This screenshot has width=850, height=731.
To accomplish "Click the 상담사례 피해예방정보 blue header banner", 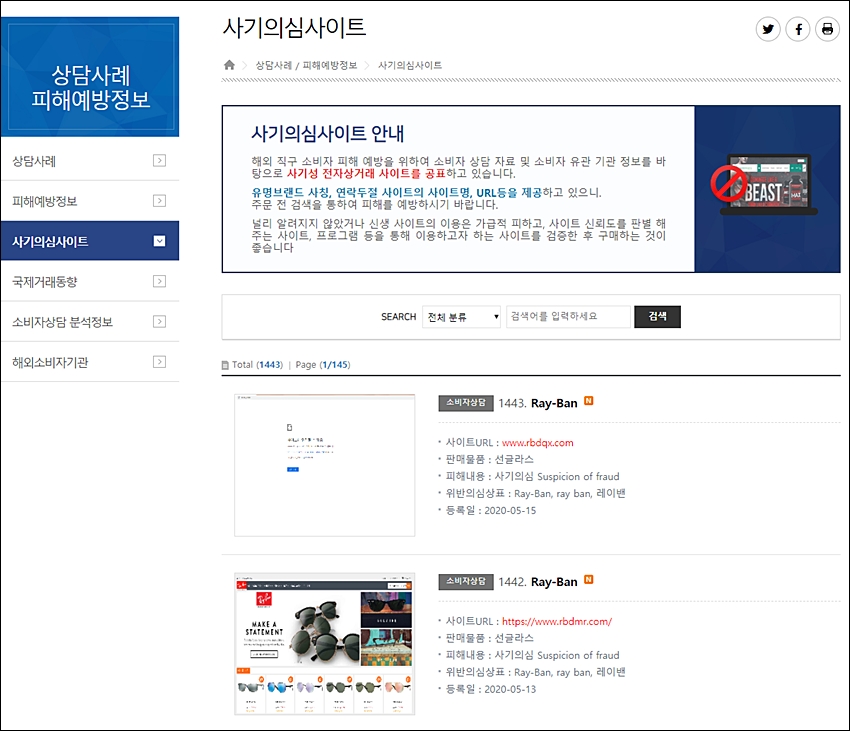I will [x=90, y=76].
